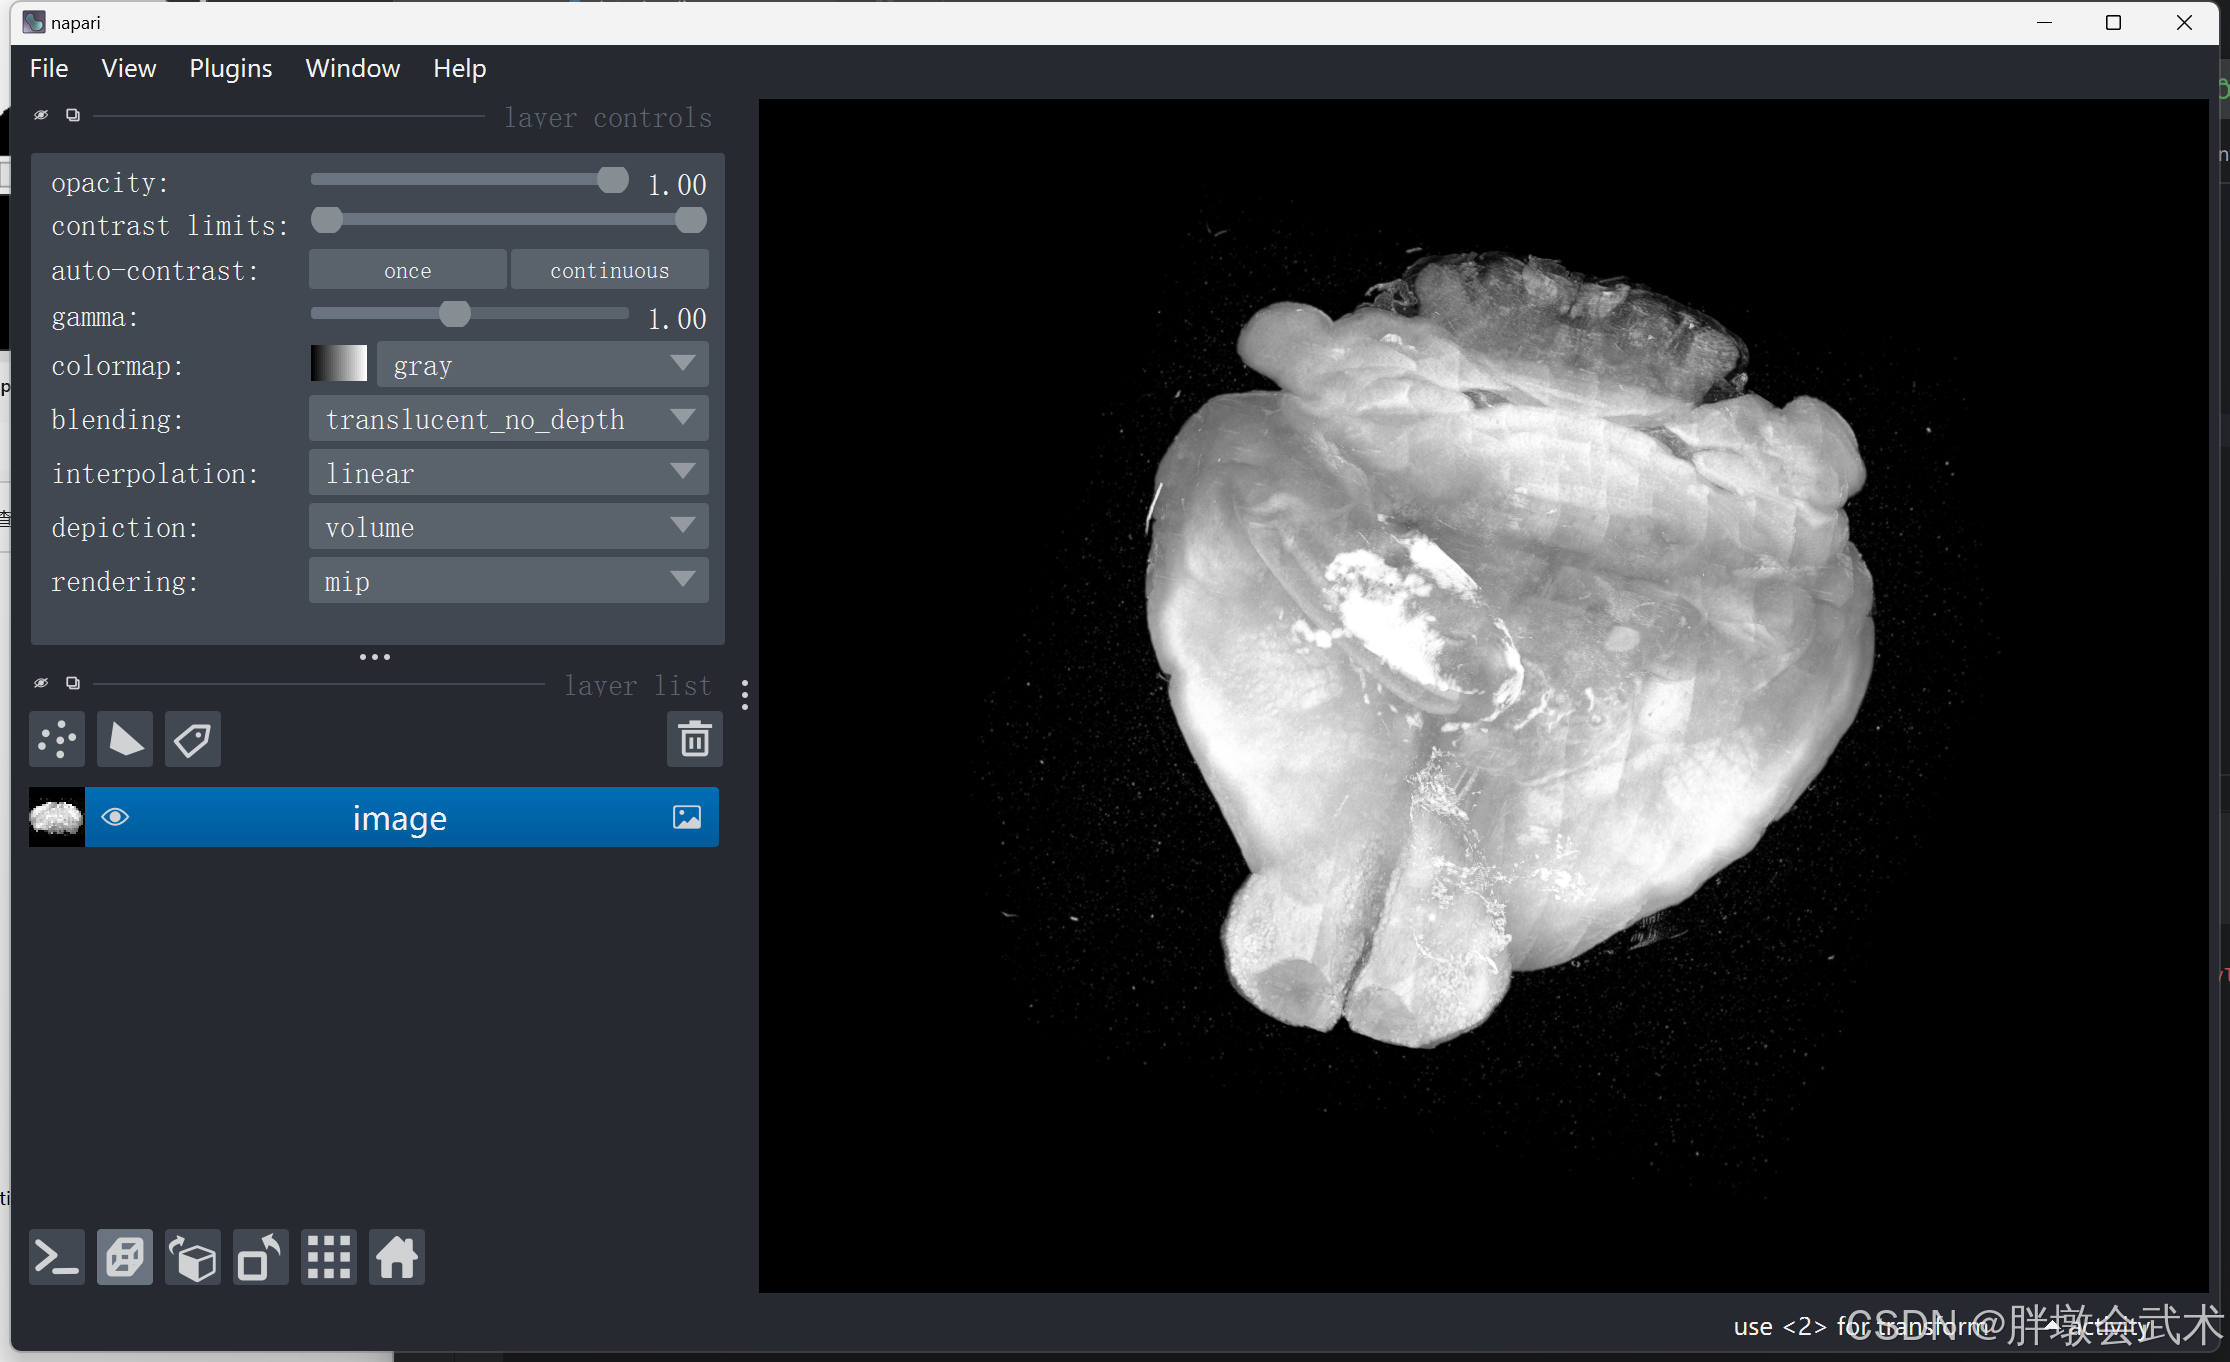
Task: Open the Plugins menu
Action: [x=230, y=68]
